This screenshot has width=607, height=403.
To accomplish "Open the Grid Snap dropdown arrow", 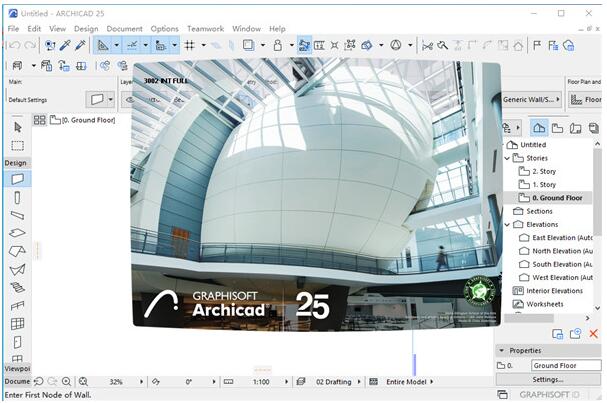I will pos(204,45).
